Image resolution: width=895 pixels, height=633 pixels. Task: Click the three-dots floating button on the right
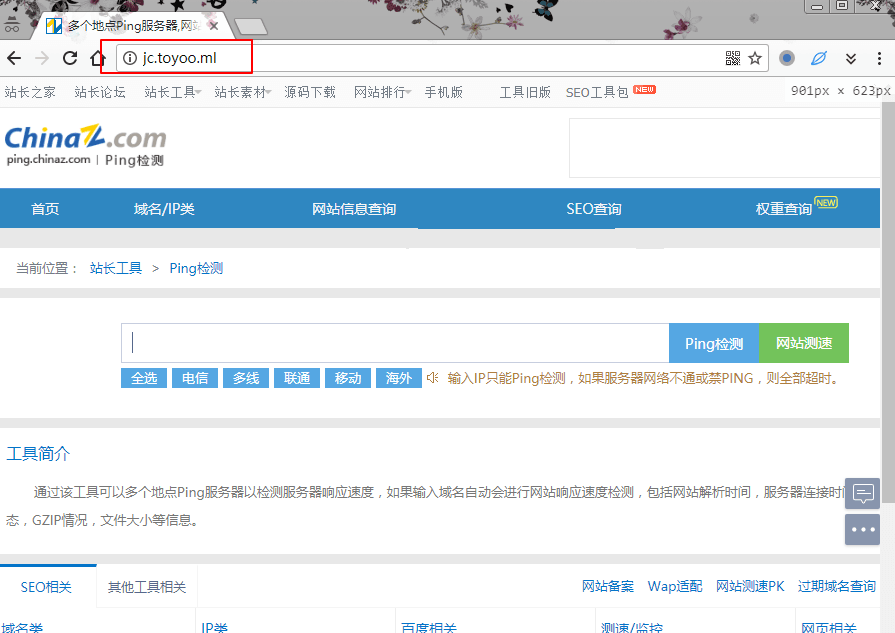pyautogui.click(x=862, y=529)
